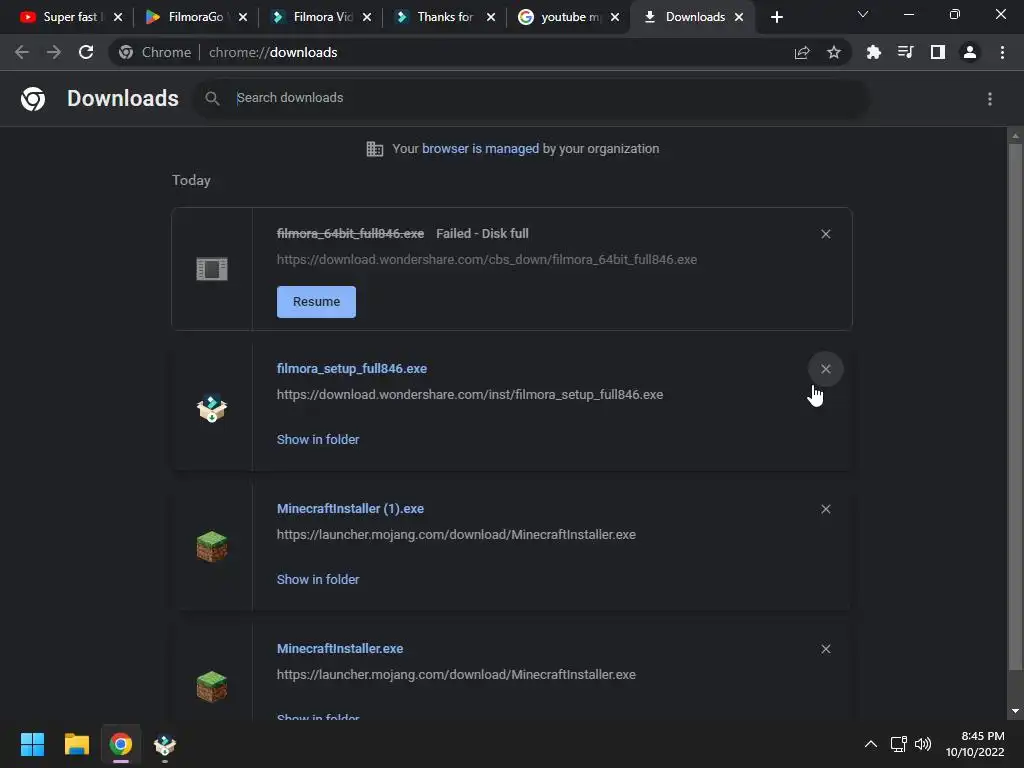Click the share page icon in address bar
This screenshot has width=1024, height=768.
802,52
